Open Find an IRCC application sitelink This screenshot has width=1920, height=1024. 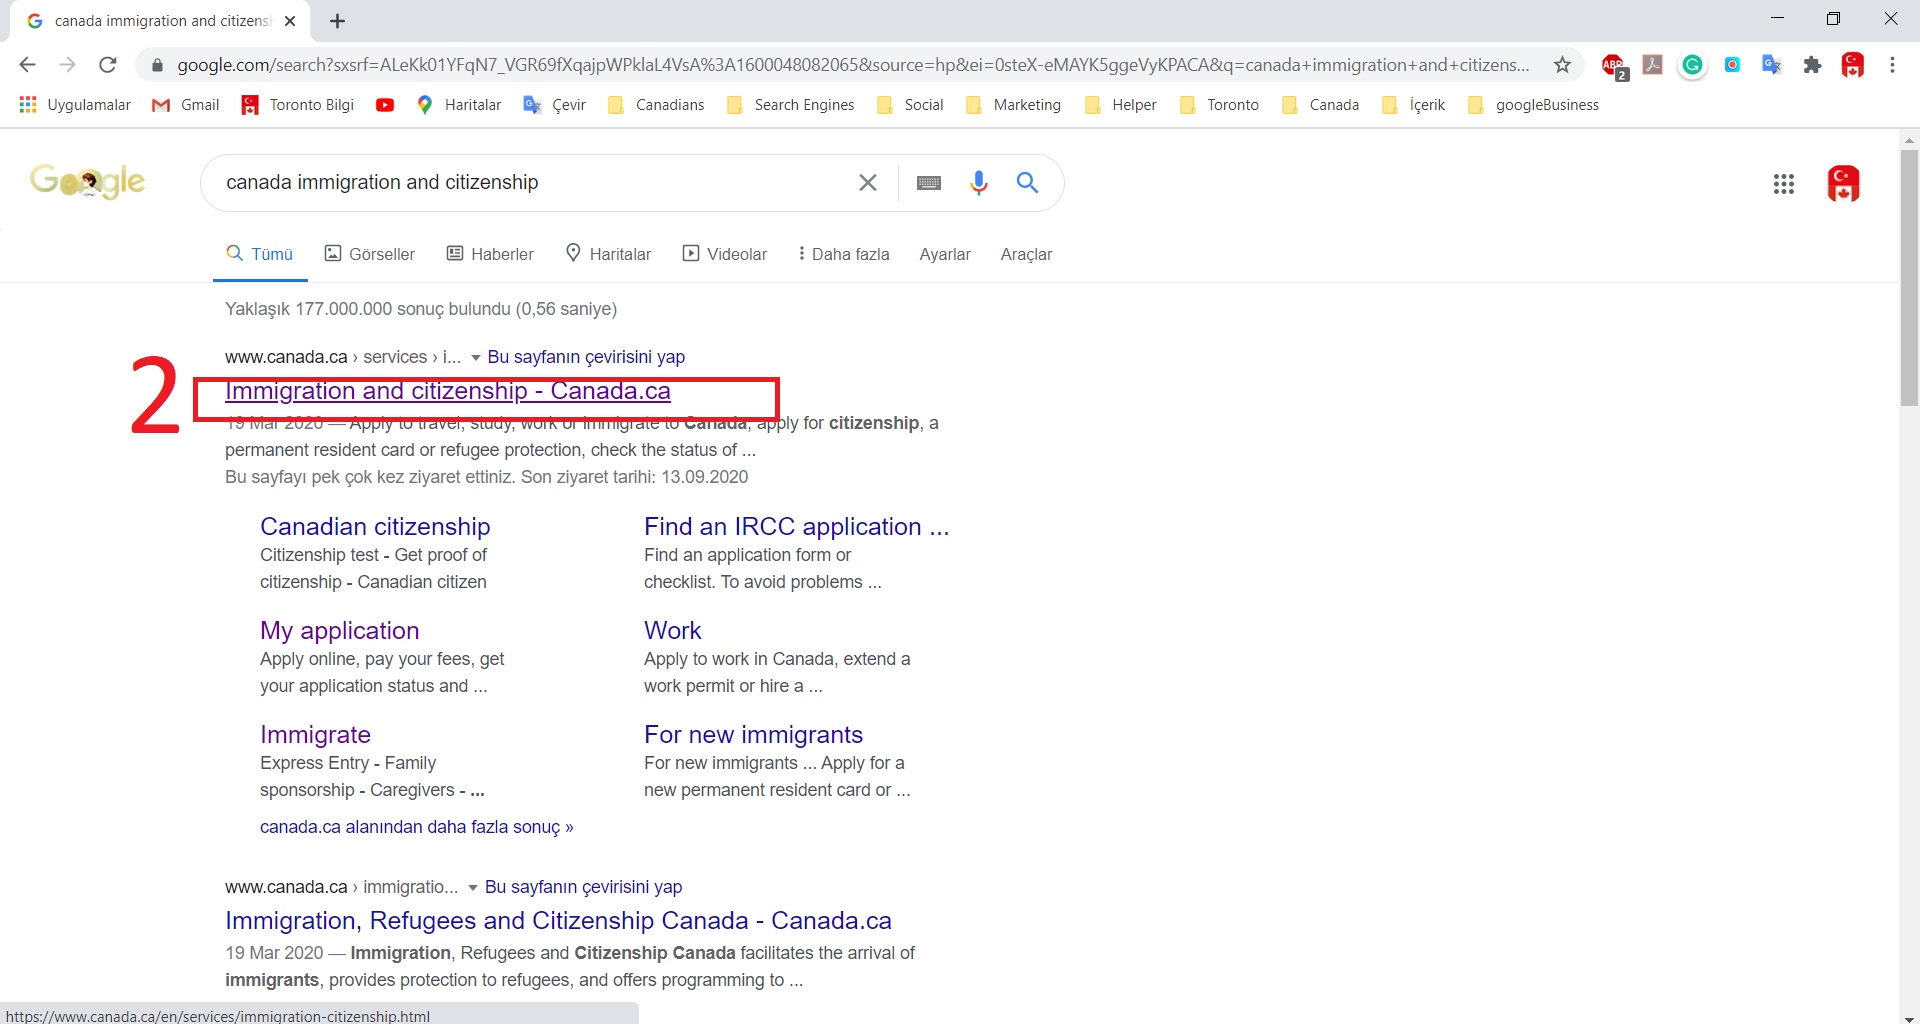pyautogui.click(x=796, y=527)
